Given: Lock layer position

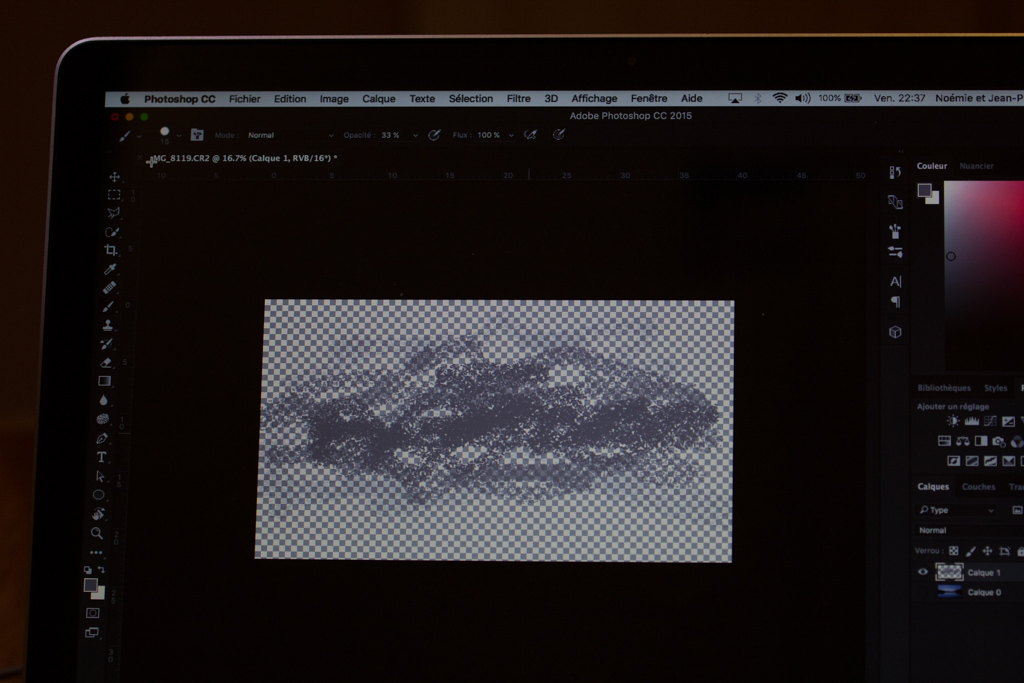Looking at the screenshot, I should 987,551.
